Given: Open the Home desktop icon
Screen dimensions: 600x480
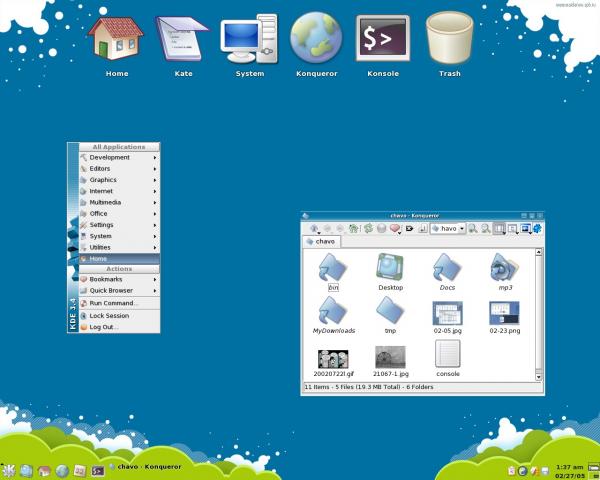Looking at the screenshot, I should [x=116, y=46].
